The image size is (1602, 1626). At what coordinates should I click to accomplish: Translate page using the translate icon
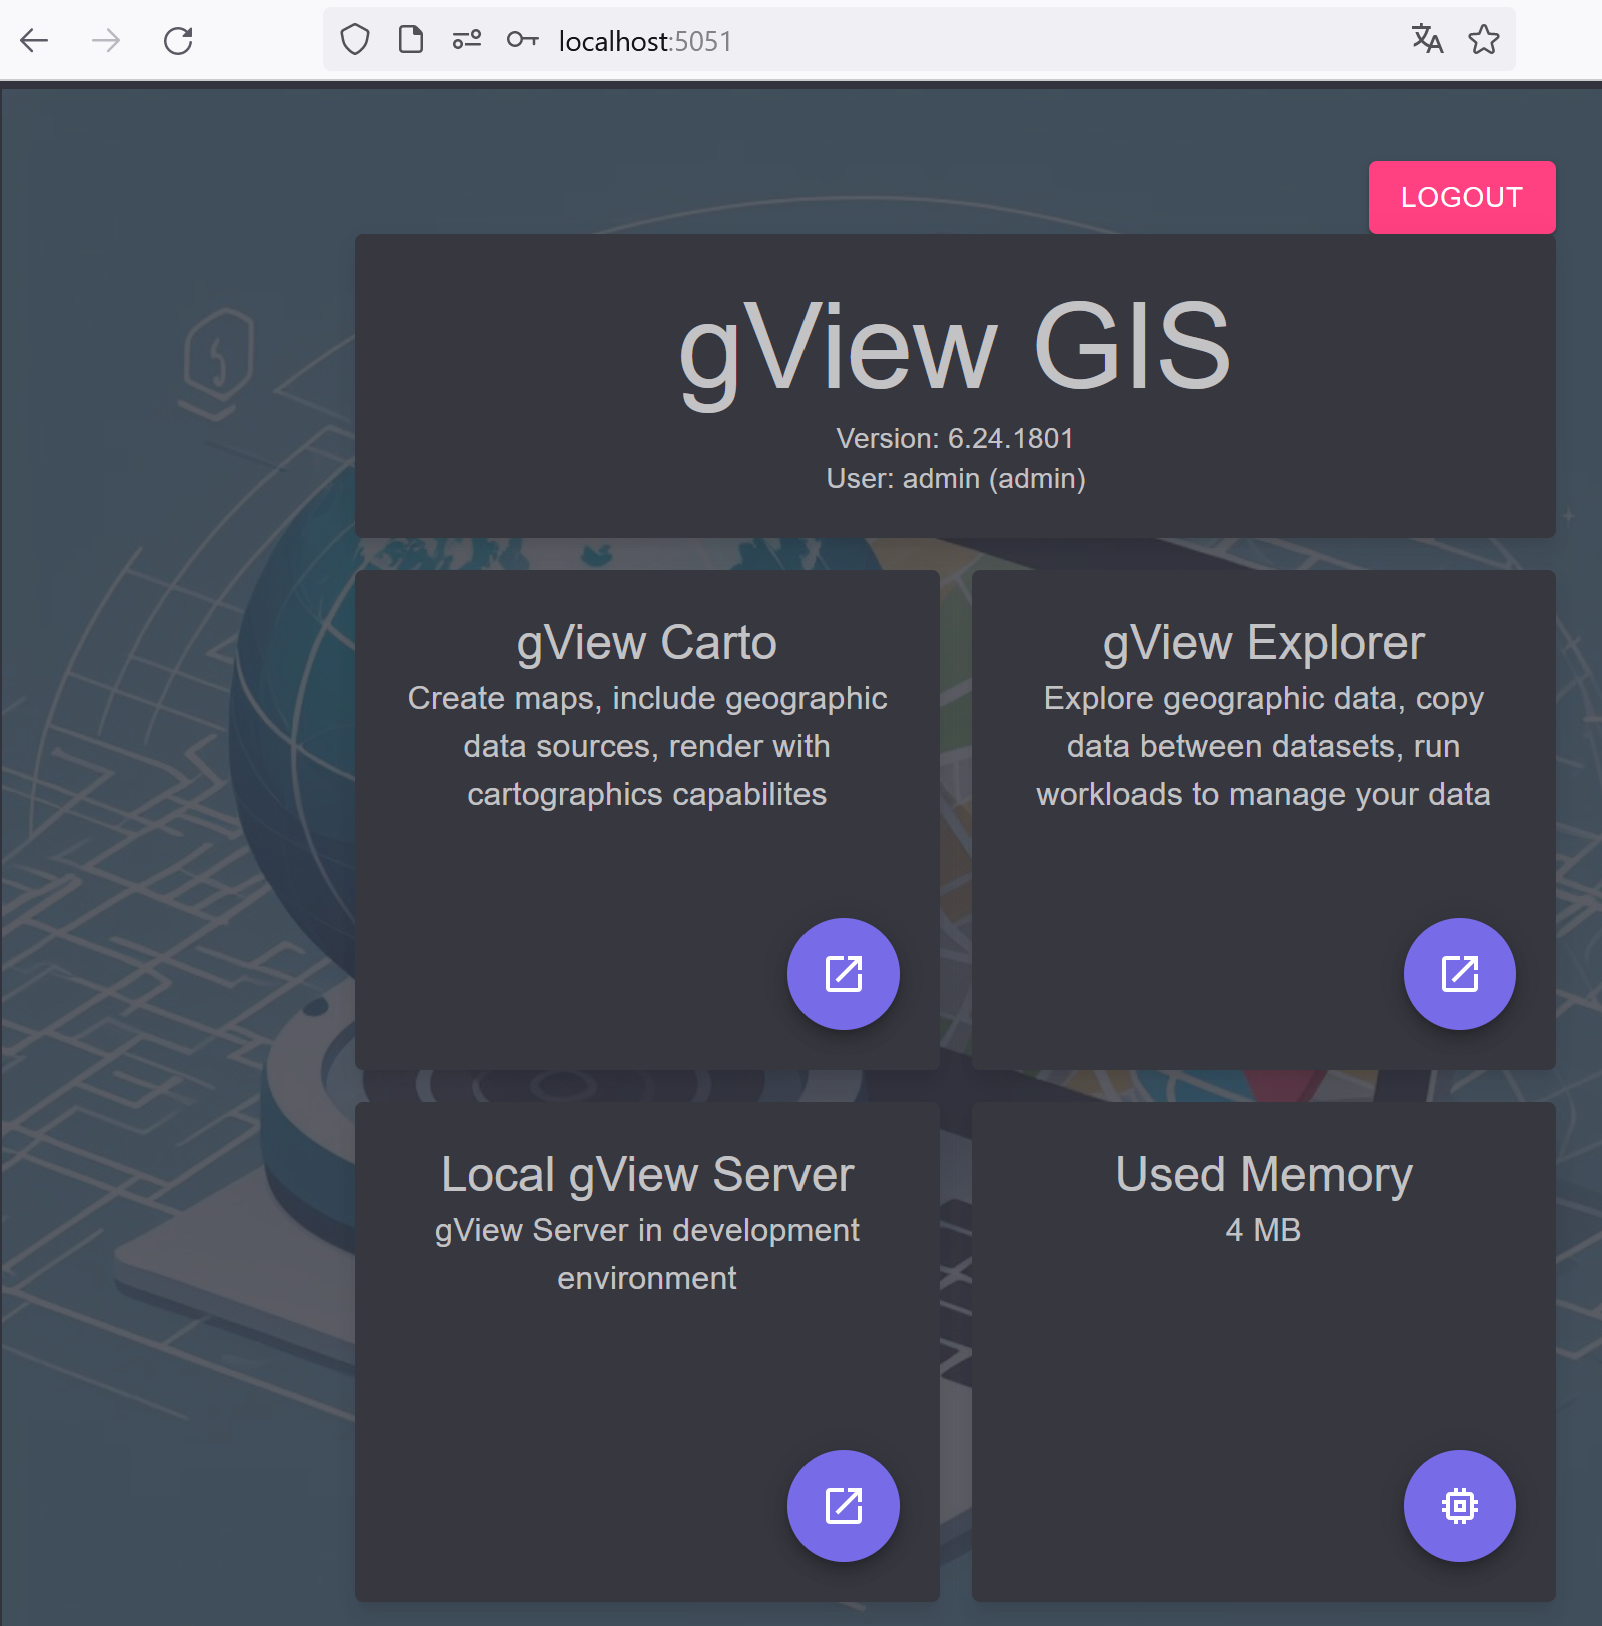click(x=1427, y=39)
